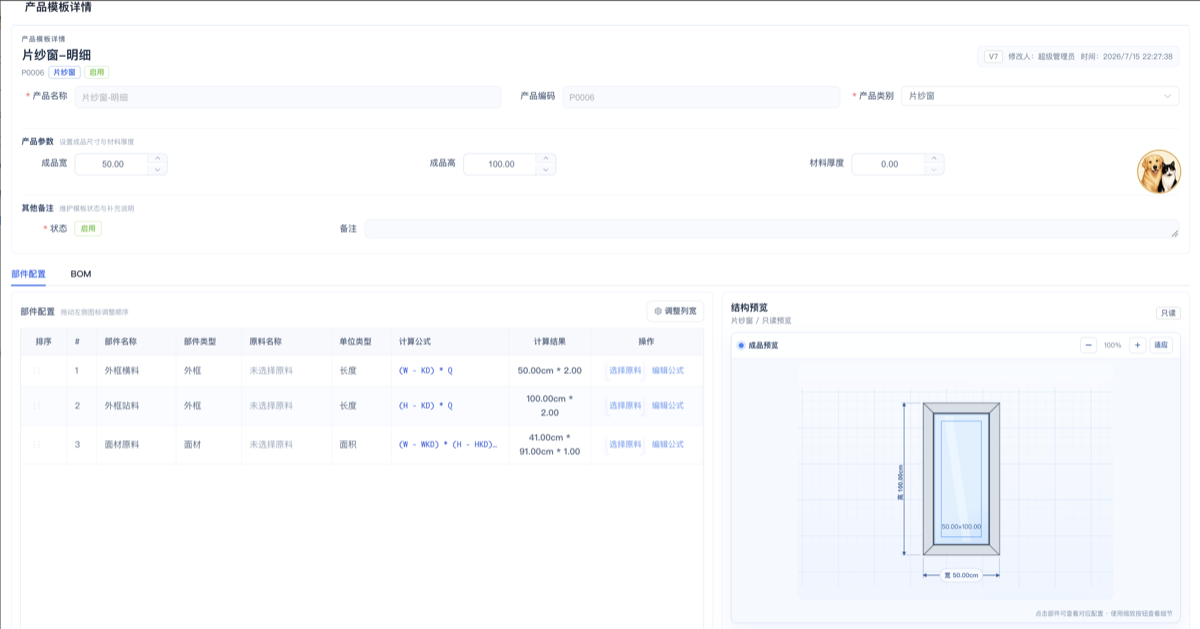Click 选择原料 for 外框横料

(626, 370)
